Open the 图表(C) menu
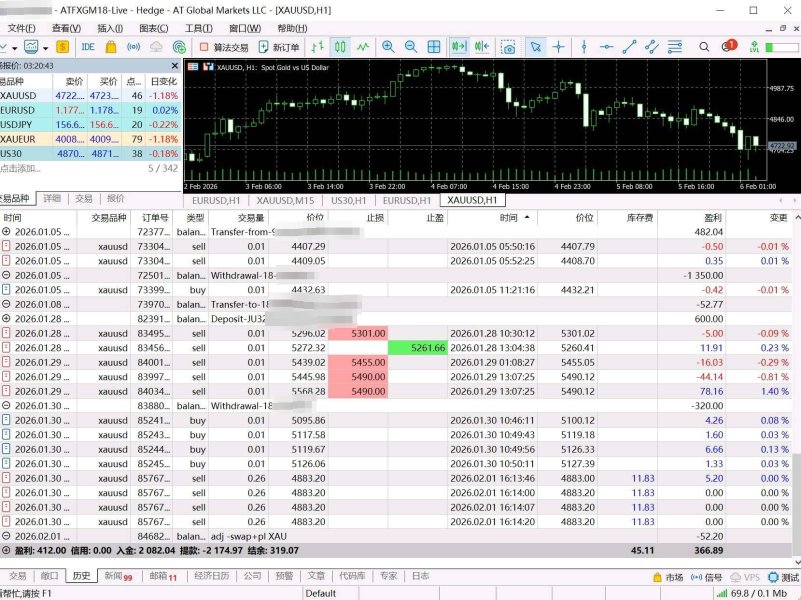 coord(153,28)
